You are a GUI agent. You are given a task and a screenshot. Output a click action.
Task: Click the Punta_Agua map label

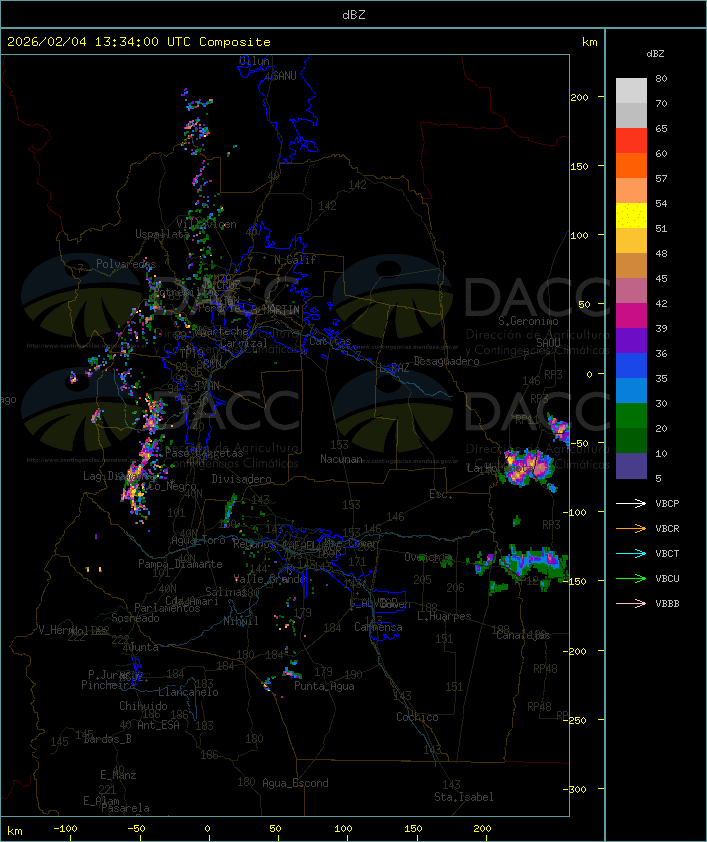coord(324,686)
